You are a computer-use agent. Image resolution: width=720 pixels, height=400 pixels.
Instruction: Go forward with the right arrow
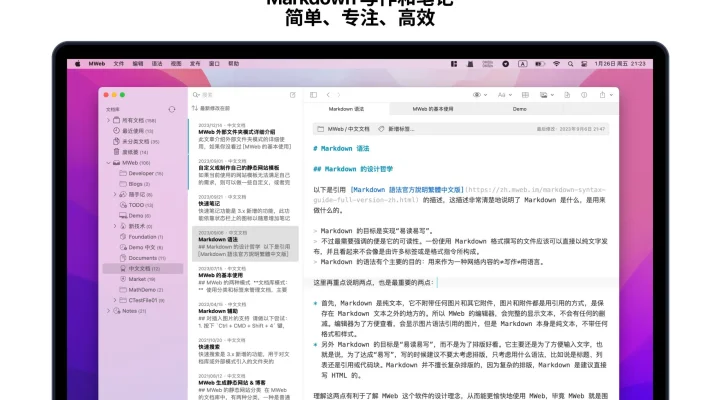tap(339, 95)
